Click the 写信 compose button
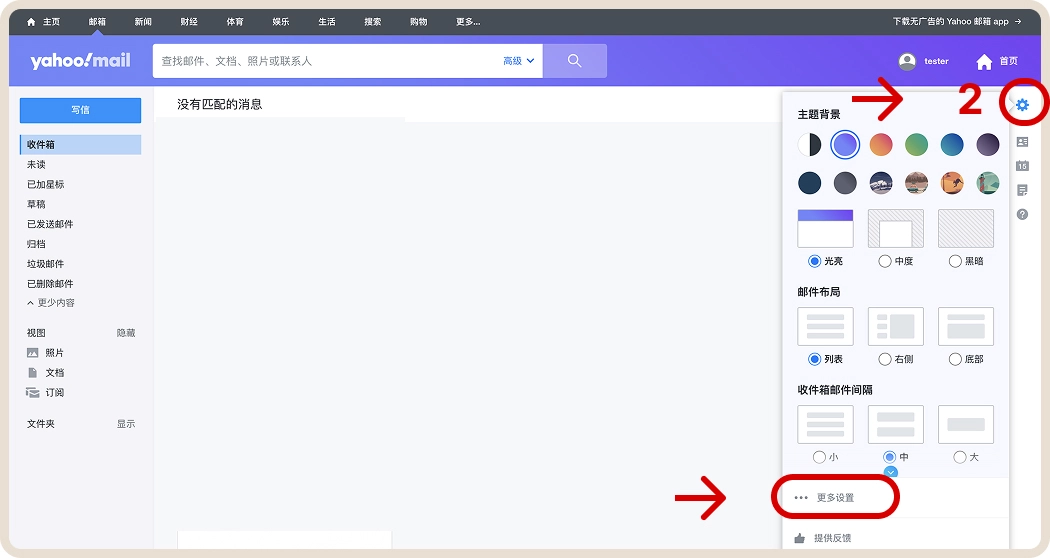 (80, 110)
